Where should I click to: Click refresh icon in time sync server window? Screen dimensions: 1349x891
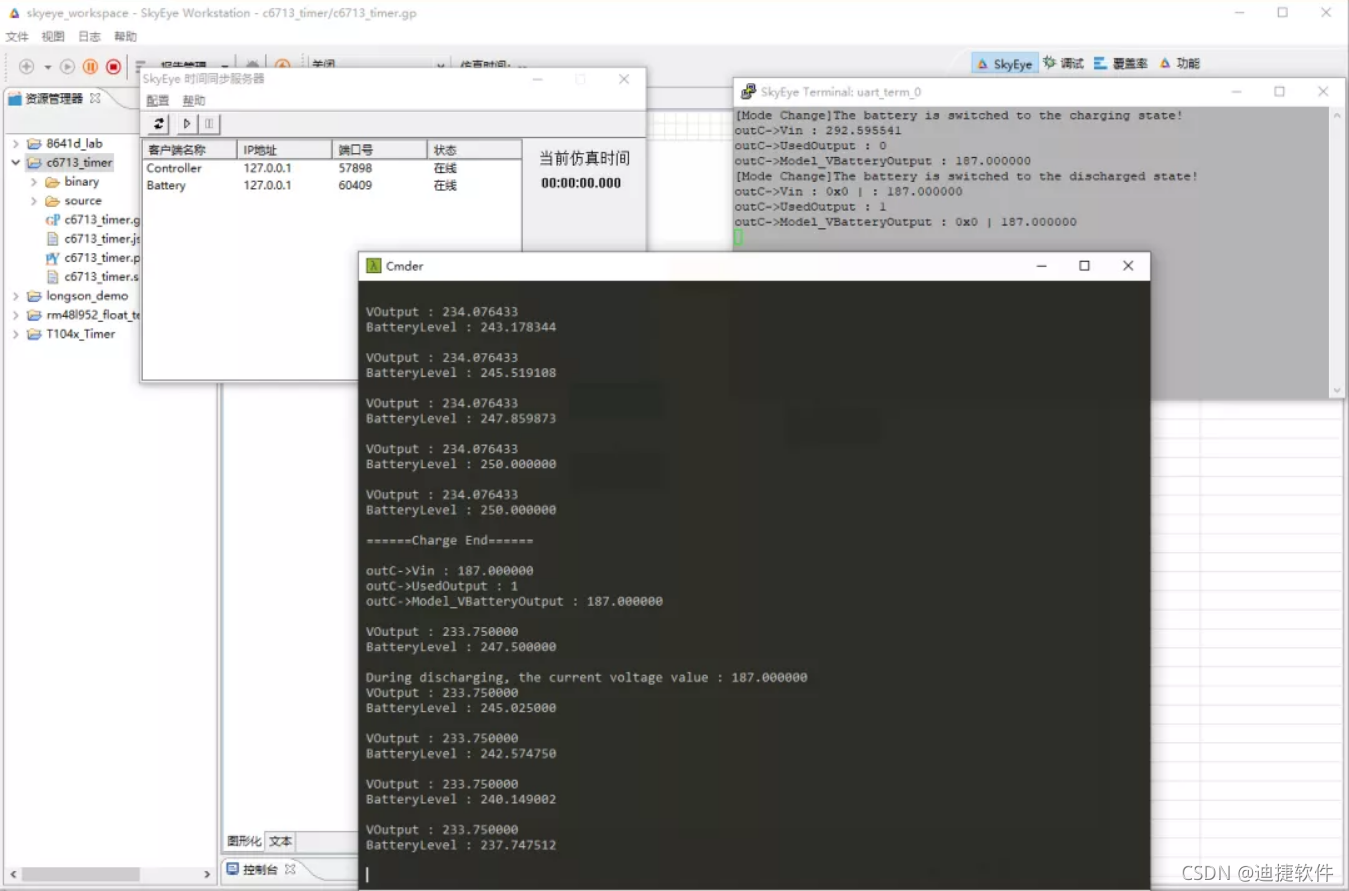coord(159,123)
